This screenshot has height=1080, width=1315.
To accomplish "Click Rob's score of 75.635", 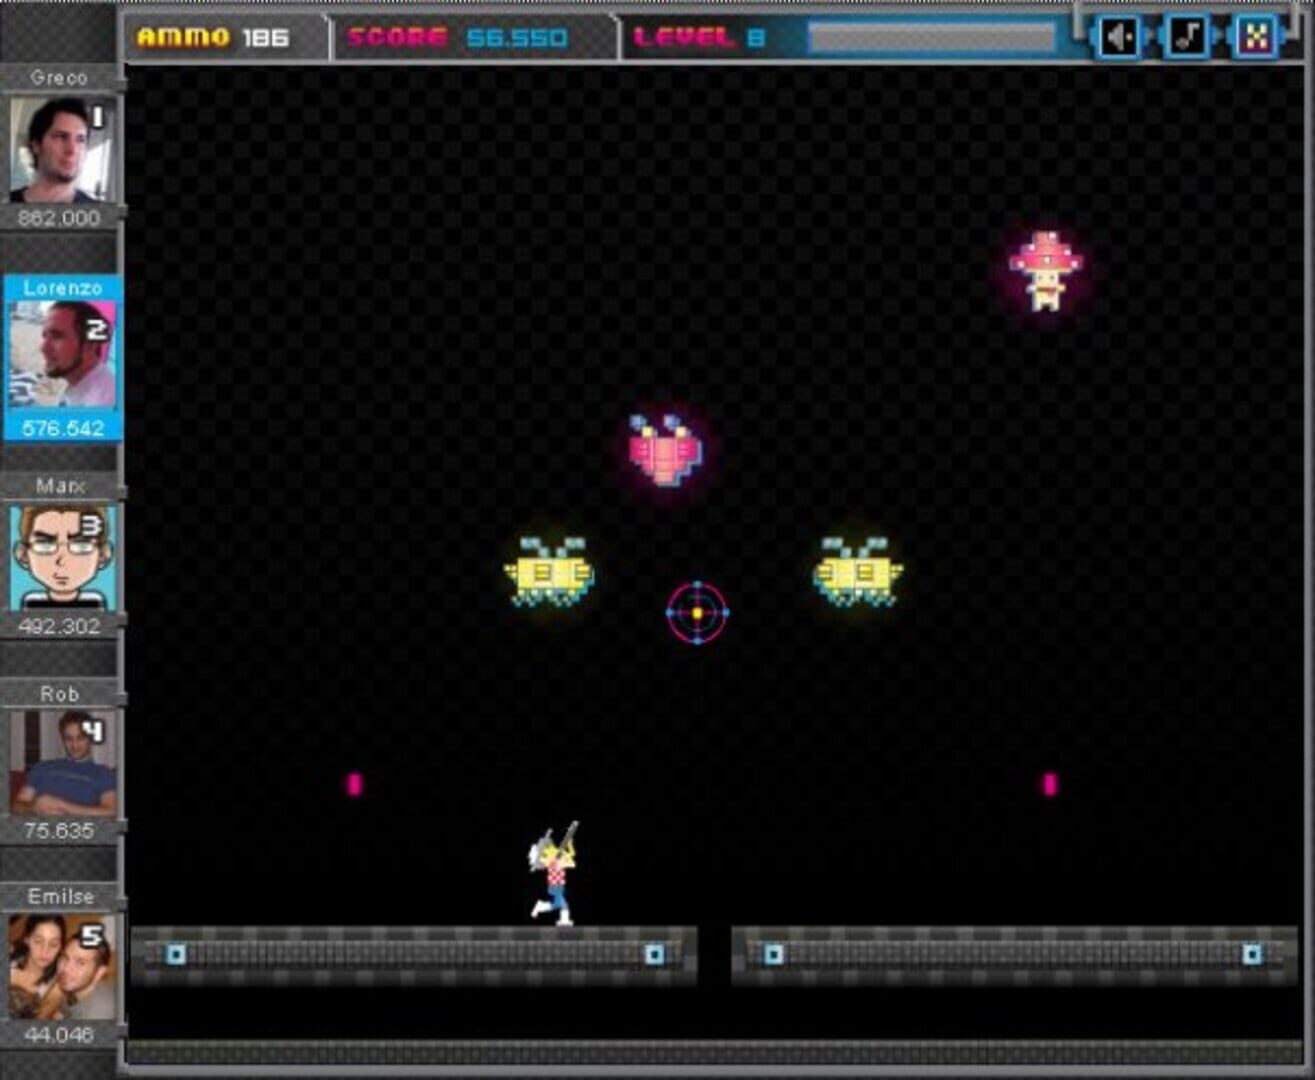I will [x=58, y=830].
